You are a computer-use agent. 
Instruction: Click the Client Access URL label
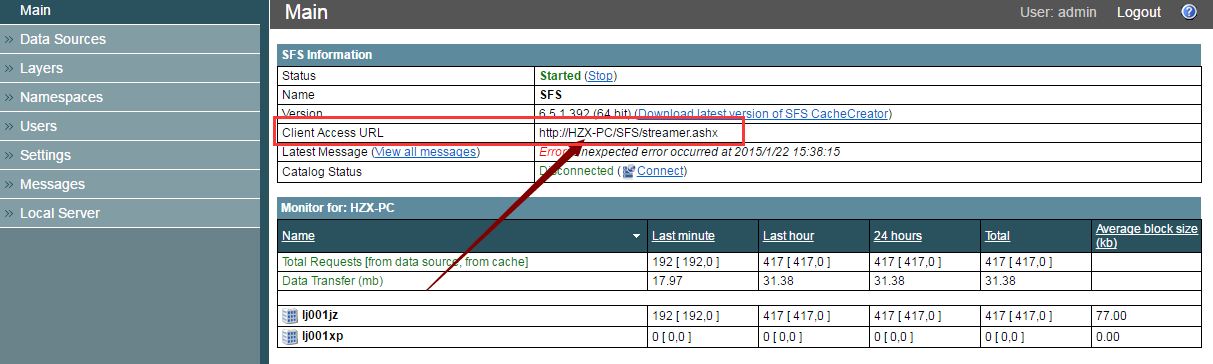332,133
